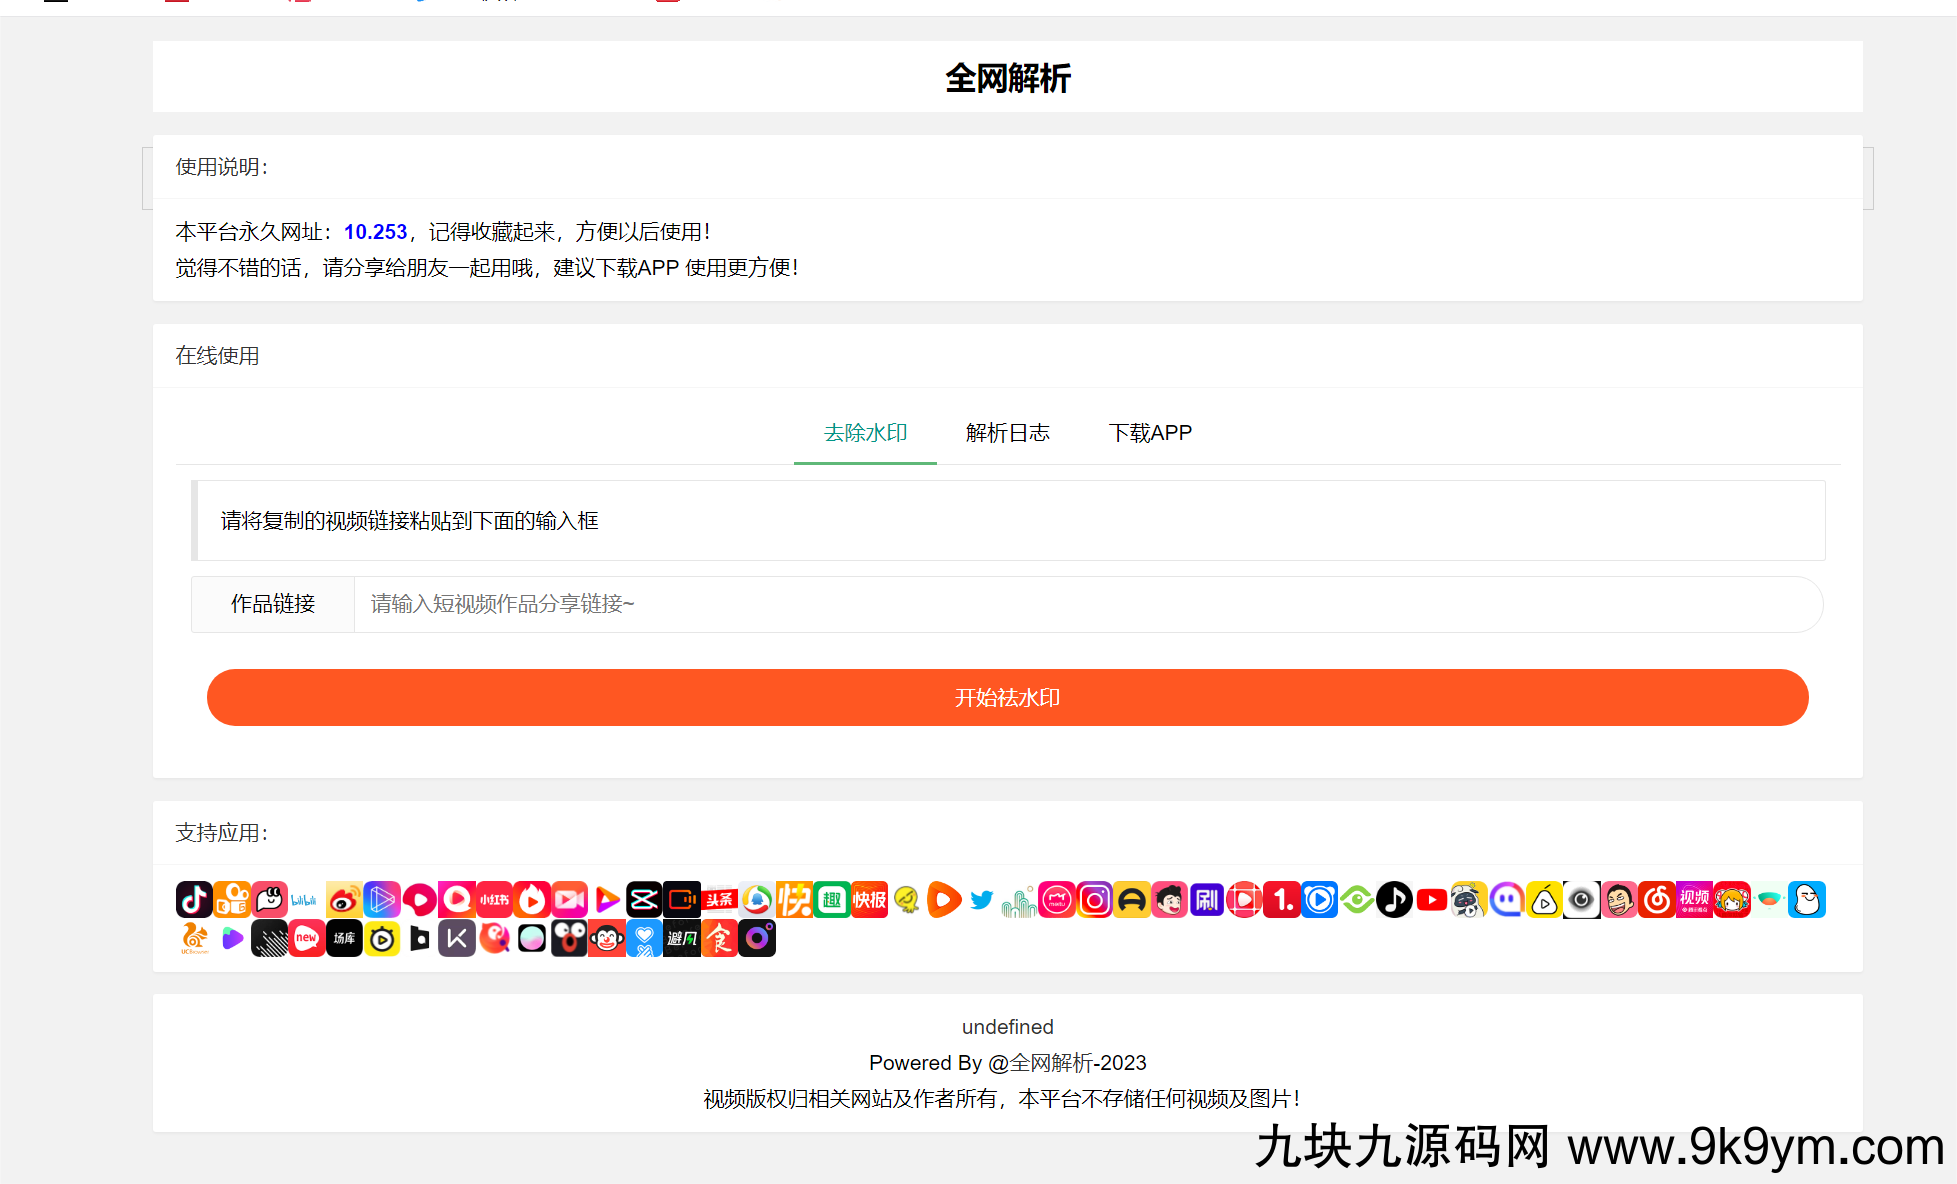1957x1184 pixels.
Task: Click the Weibo app icon
Action: point(344,900)
